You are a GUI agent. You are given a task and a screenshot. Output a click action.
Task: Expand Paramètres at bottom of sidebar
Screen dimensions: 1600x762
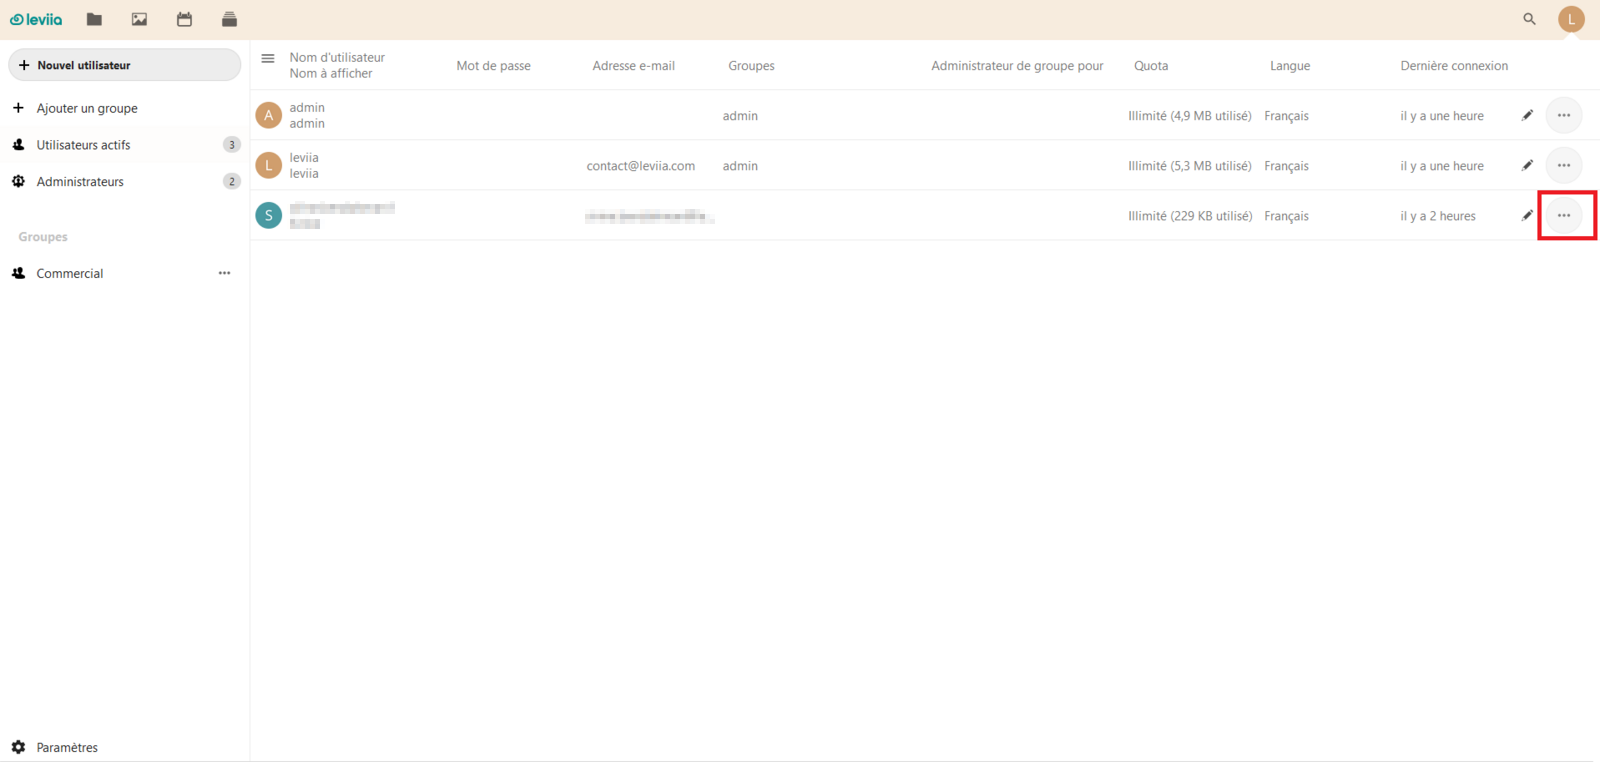66,747
